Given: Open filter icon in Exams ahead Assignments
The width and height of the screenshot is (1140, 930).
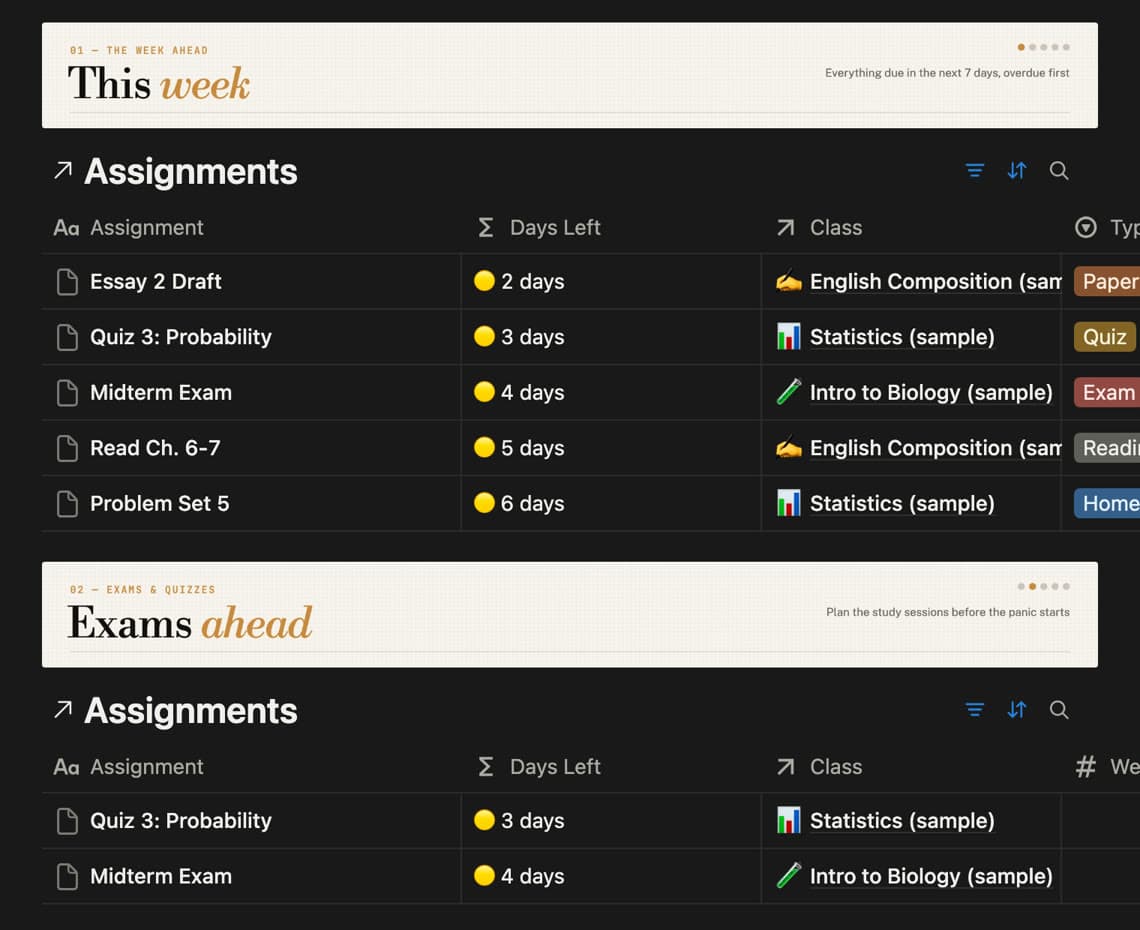Looking at the screenshot, I should 974,709.
